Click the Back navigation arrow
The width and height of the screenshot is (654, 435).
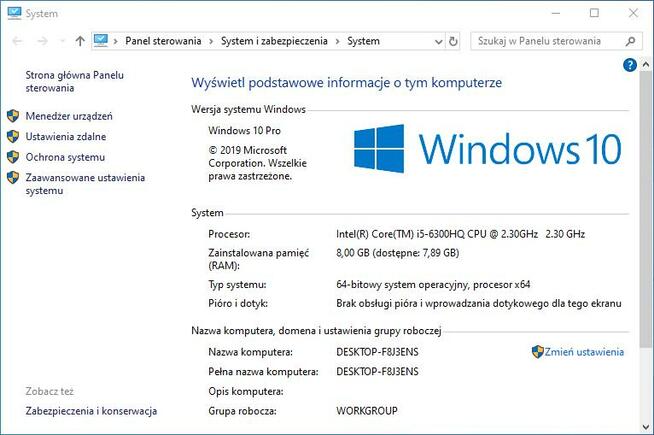click(x=18, y=41)
